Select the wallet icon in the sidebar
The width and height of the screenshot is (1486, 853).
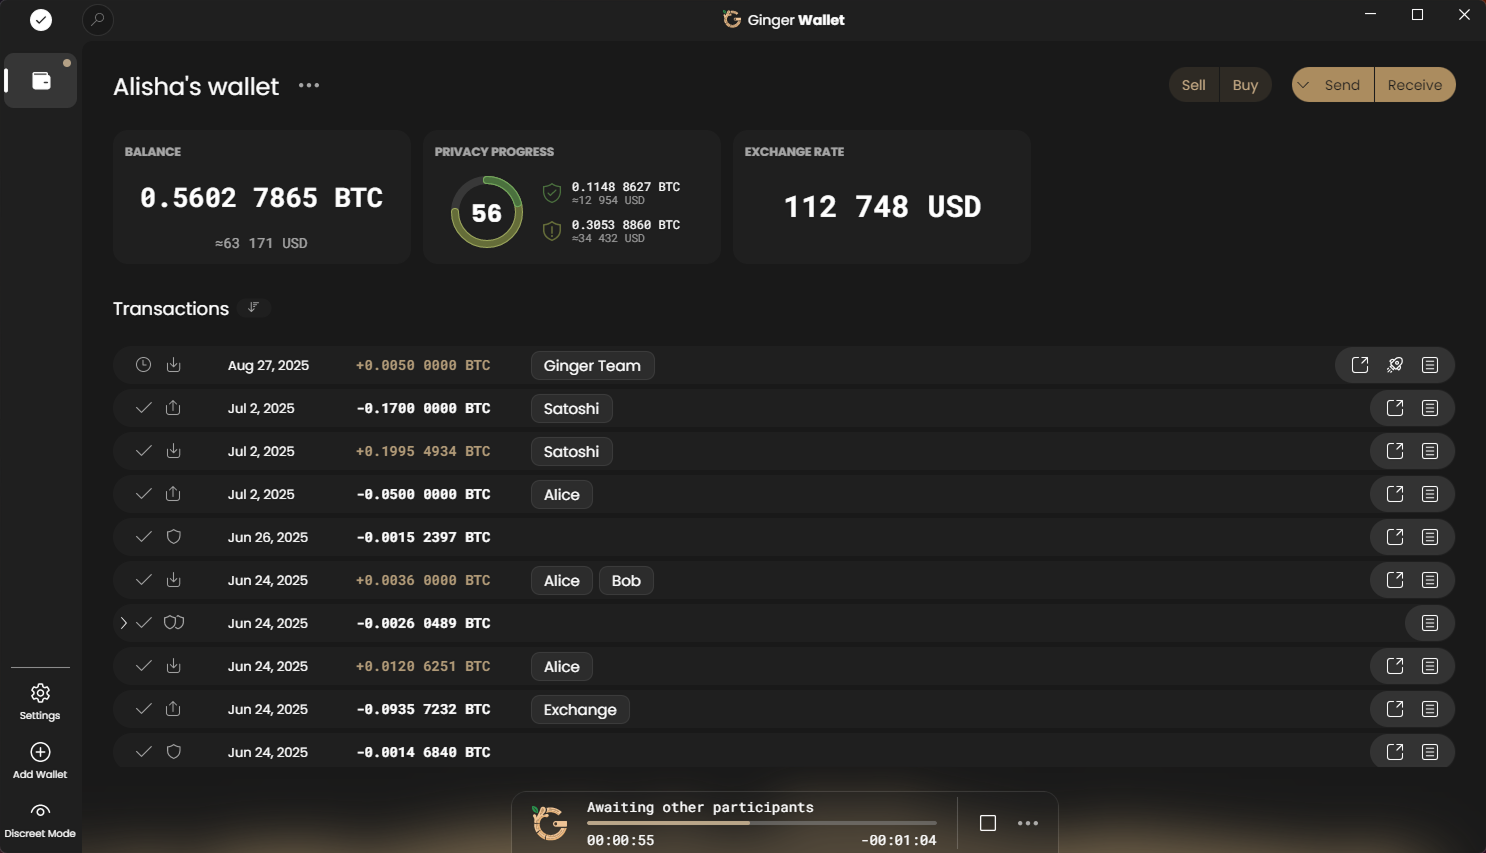pyautogui.click(x=41, y=81)
